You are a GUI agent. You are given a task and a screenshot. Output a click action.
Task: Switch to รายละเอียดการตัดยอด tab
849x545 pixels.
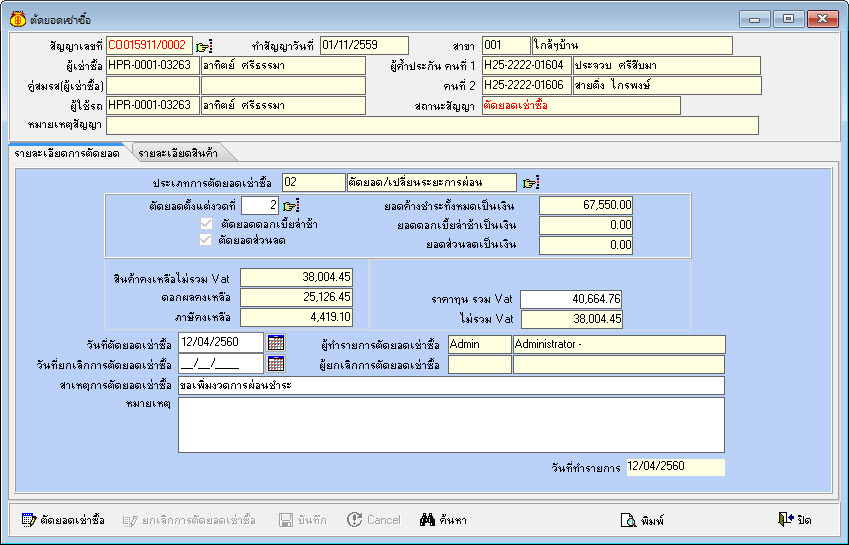click(x=67, y=153)
